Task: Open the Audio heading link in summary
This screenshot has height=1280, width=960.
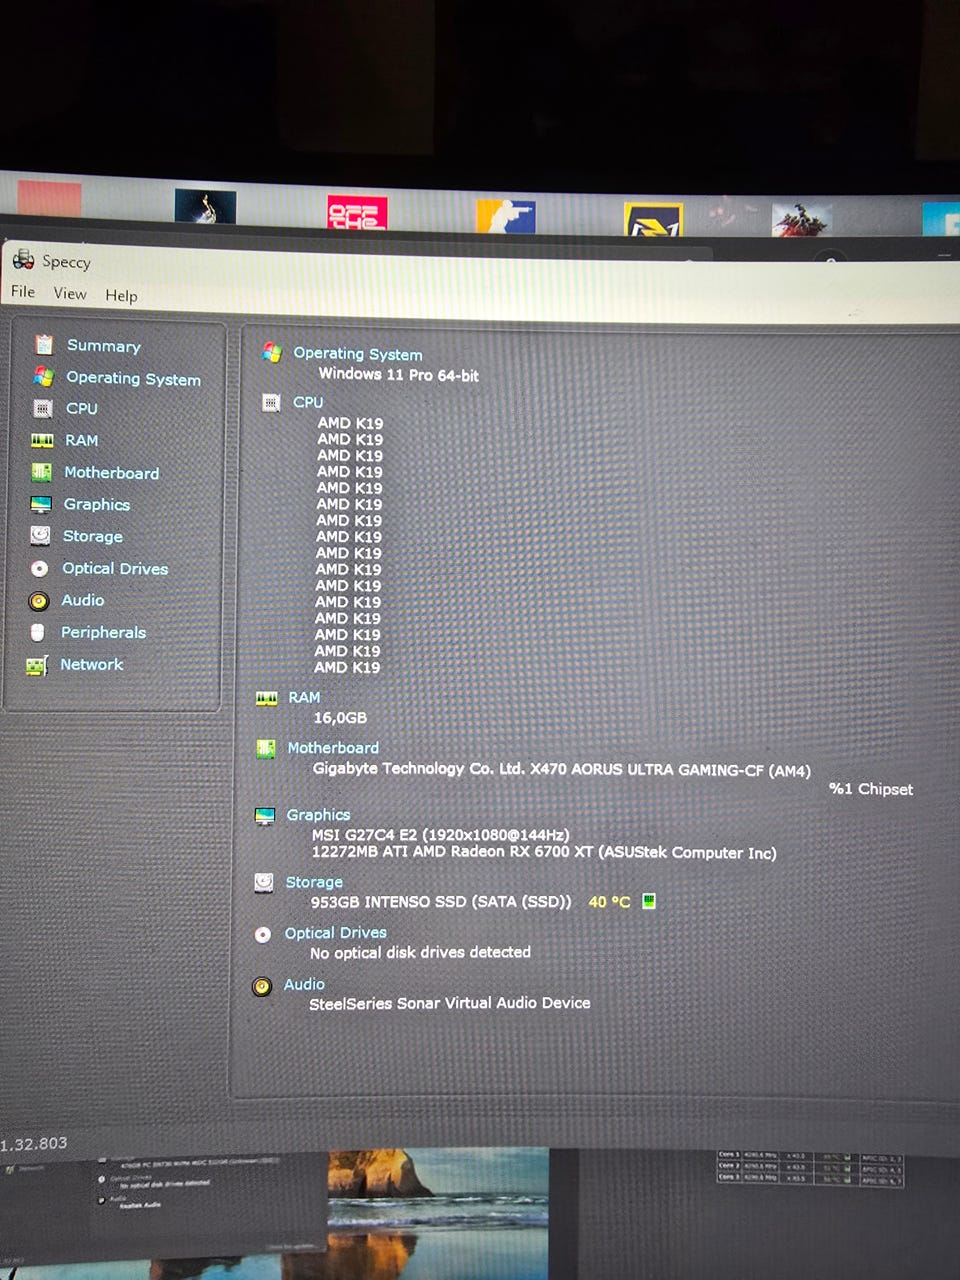Action: pyautogui.click(x=304, y=984)
